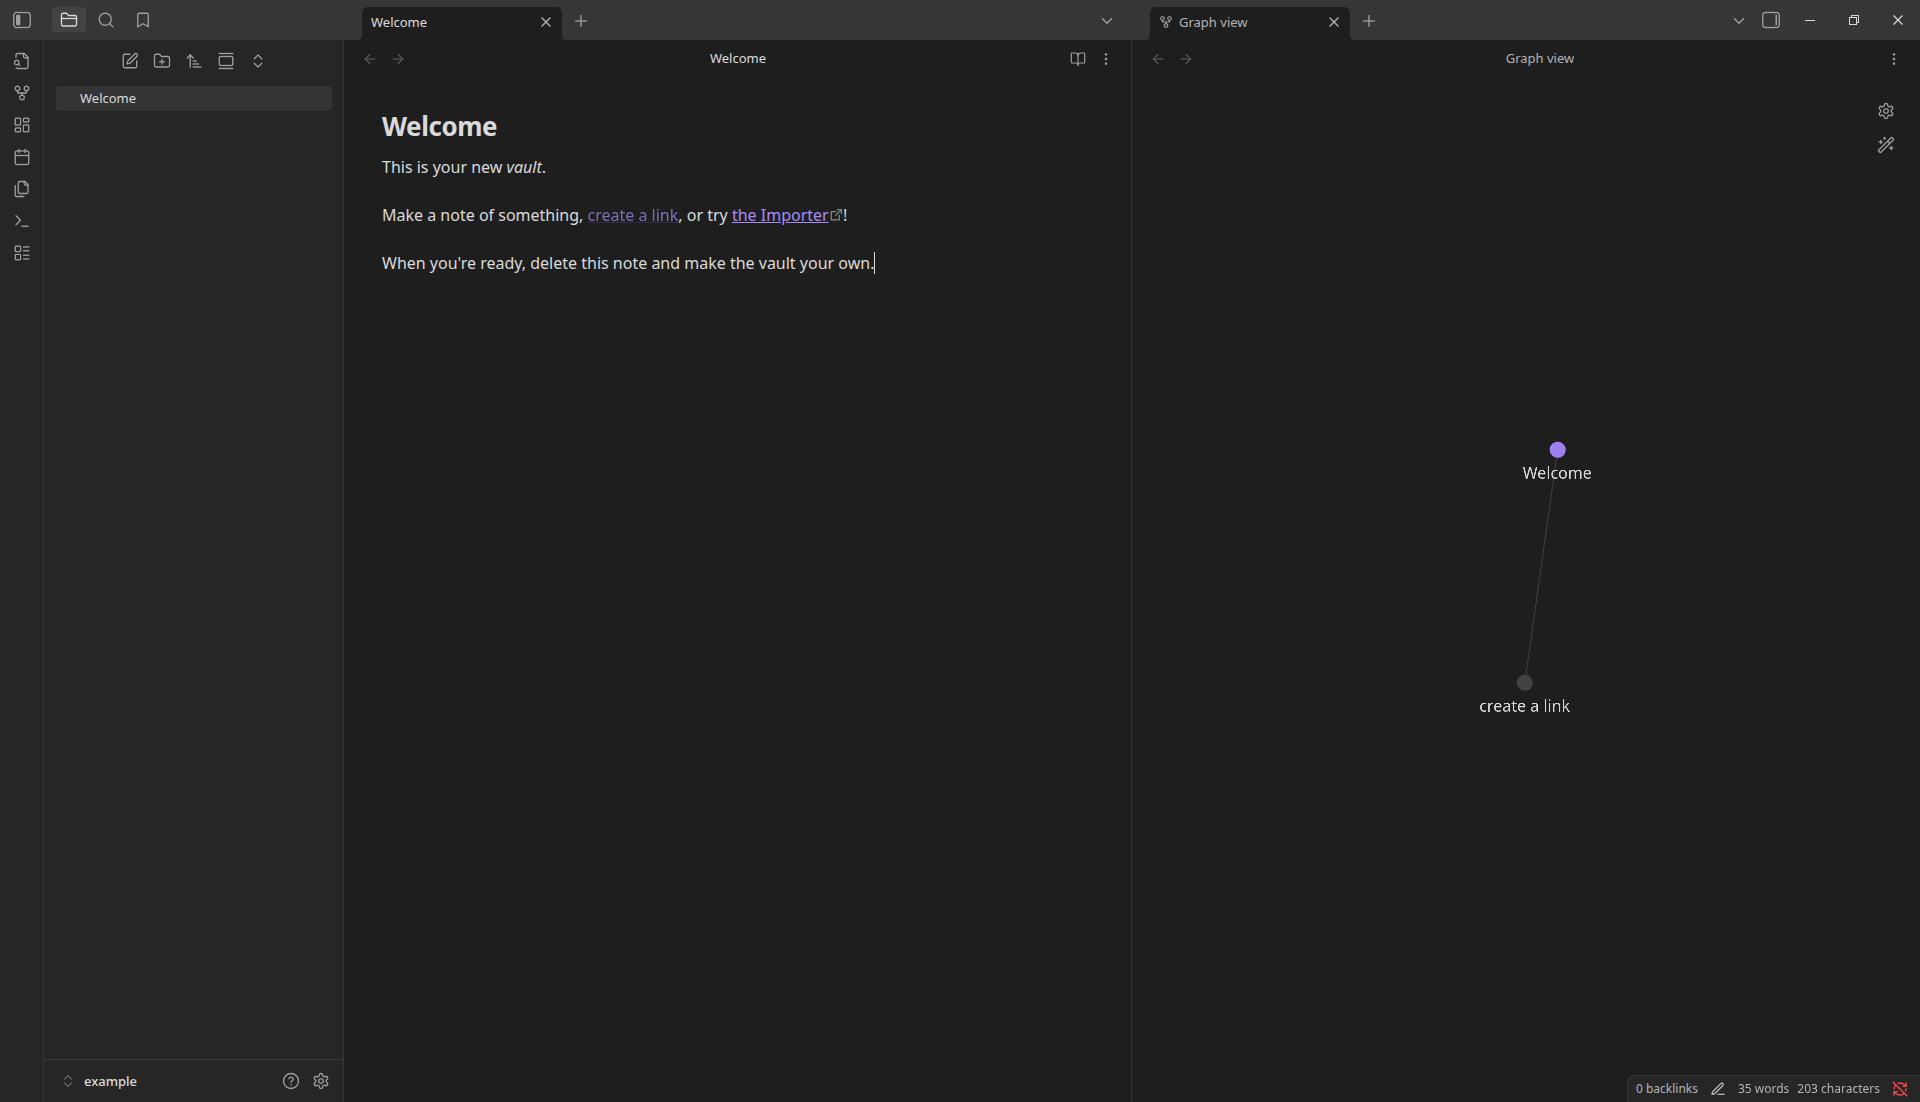Open the change sort order dropdown

coord(194,61)
